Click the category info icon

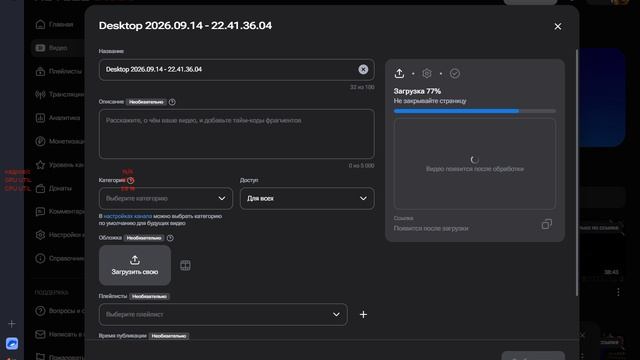[x=131, y=180]
